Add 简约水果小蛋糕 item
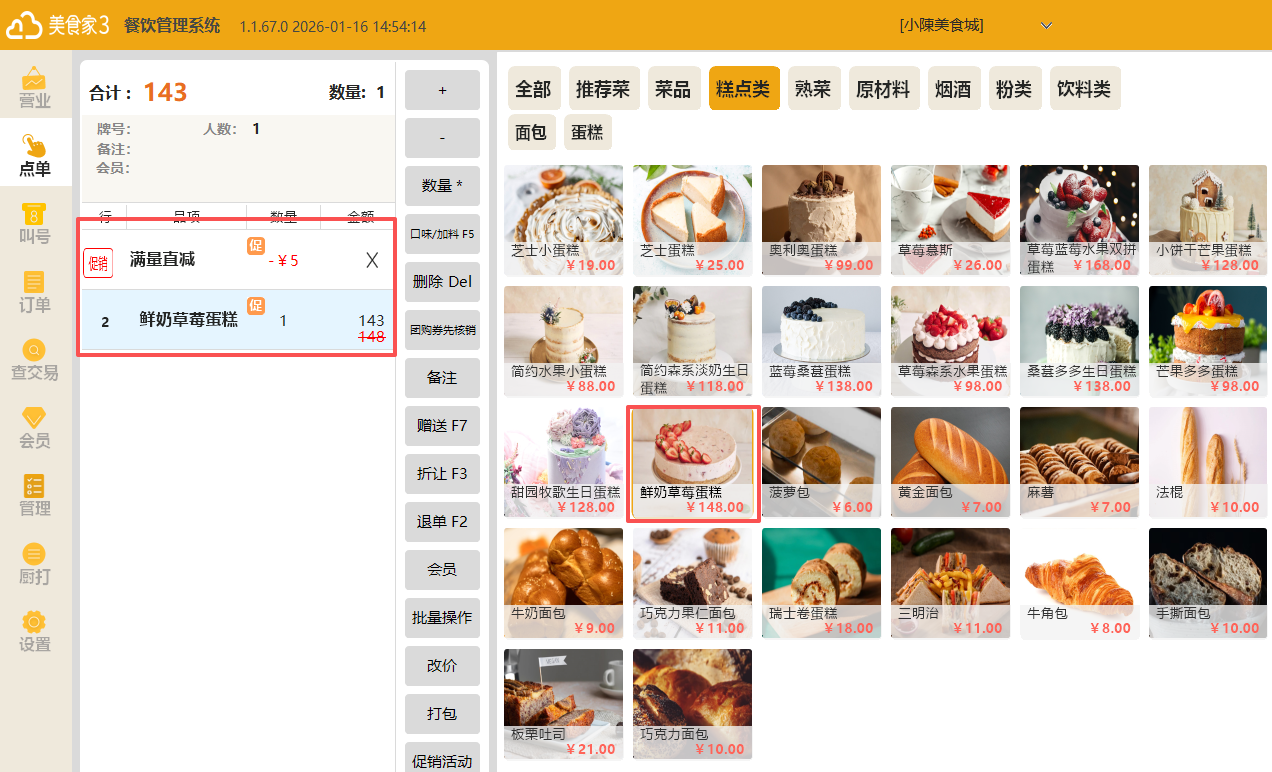Screen dimensions: 1272x772 563,341
